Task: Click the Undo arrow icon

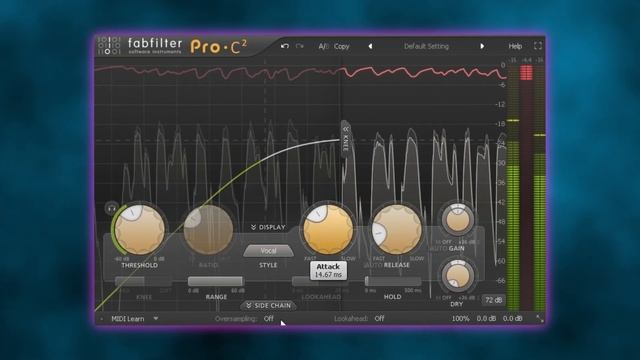Action: [x=284, y=46]
